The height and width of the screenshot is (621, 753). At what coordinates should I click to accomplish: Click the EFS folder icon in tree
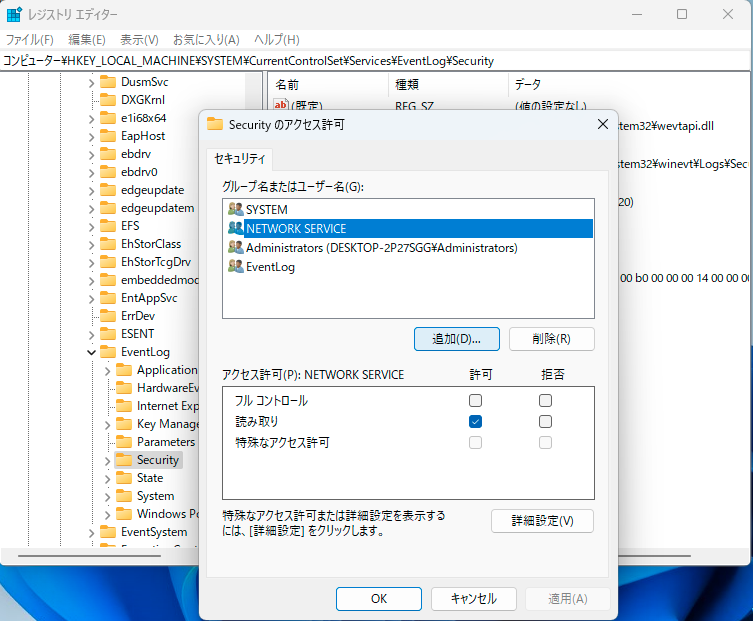[108, 226]
